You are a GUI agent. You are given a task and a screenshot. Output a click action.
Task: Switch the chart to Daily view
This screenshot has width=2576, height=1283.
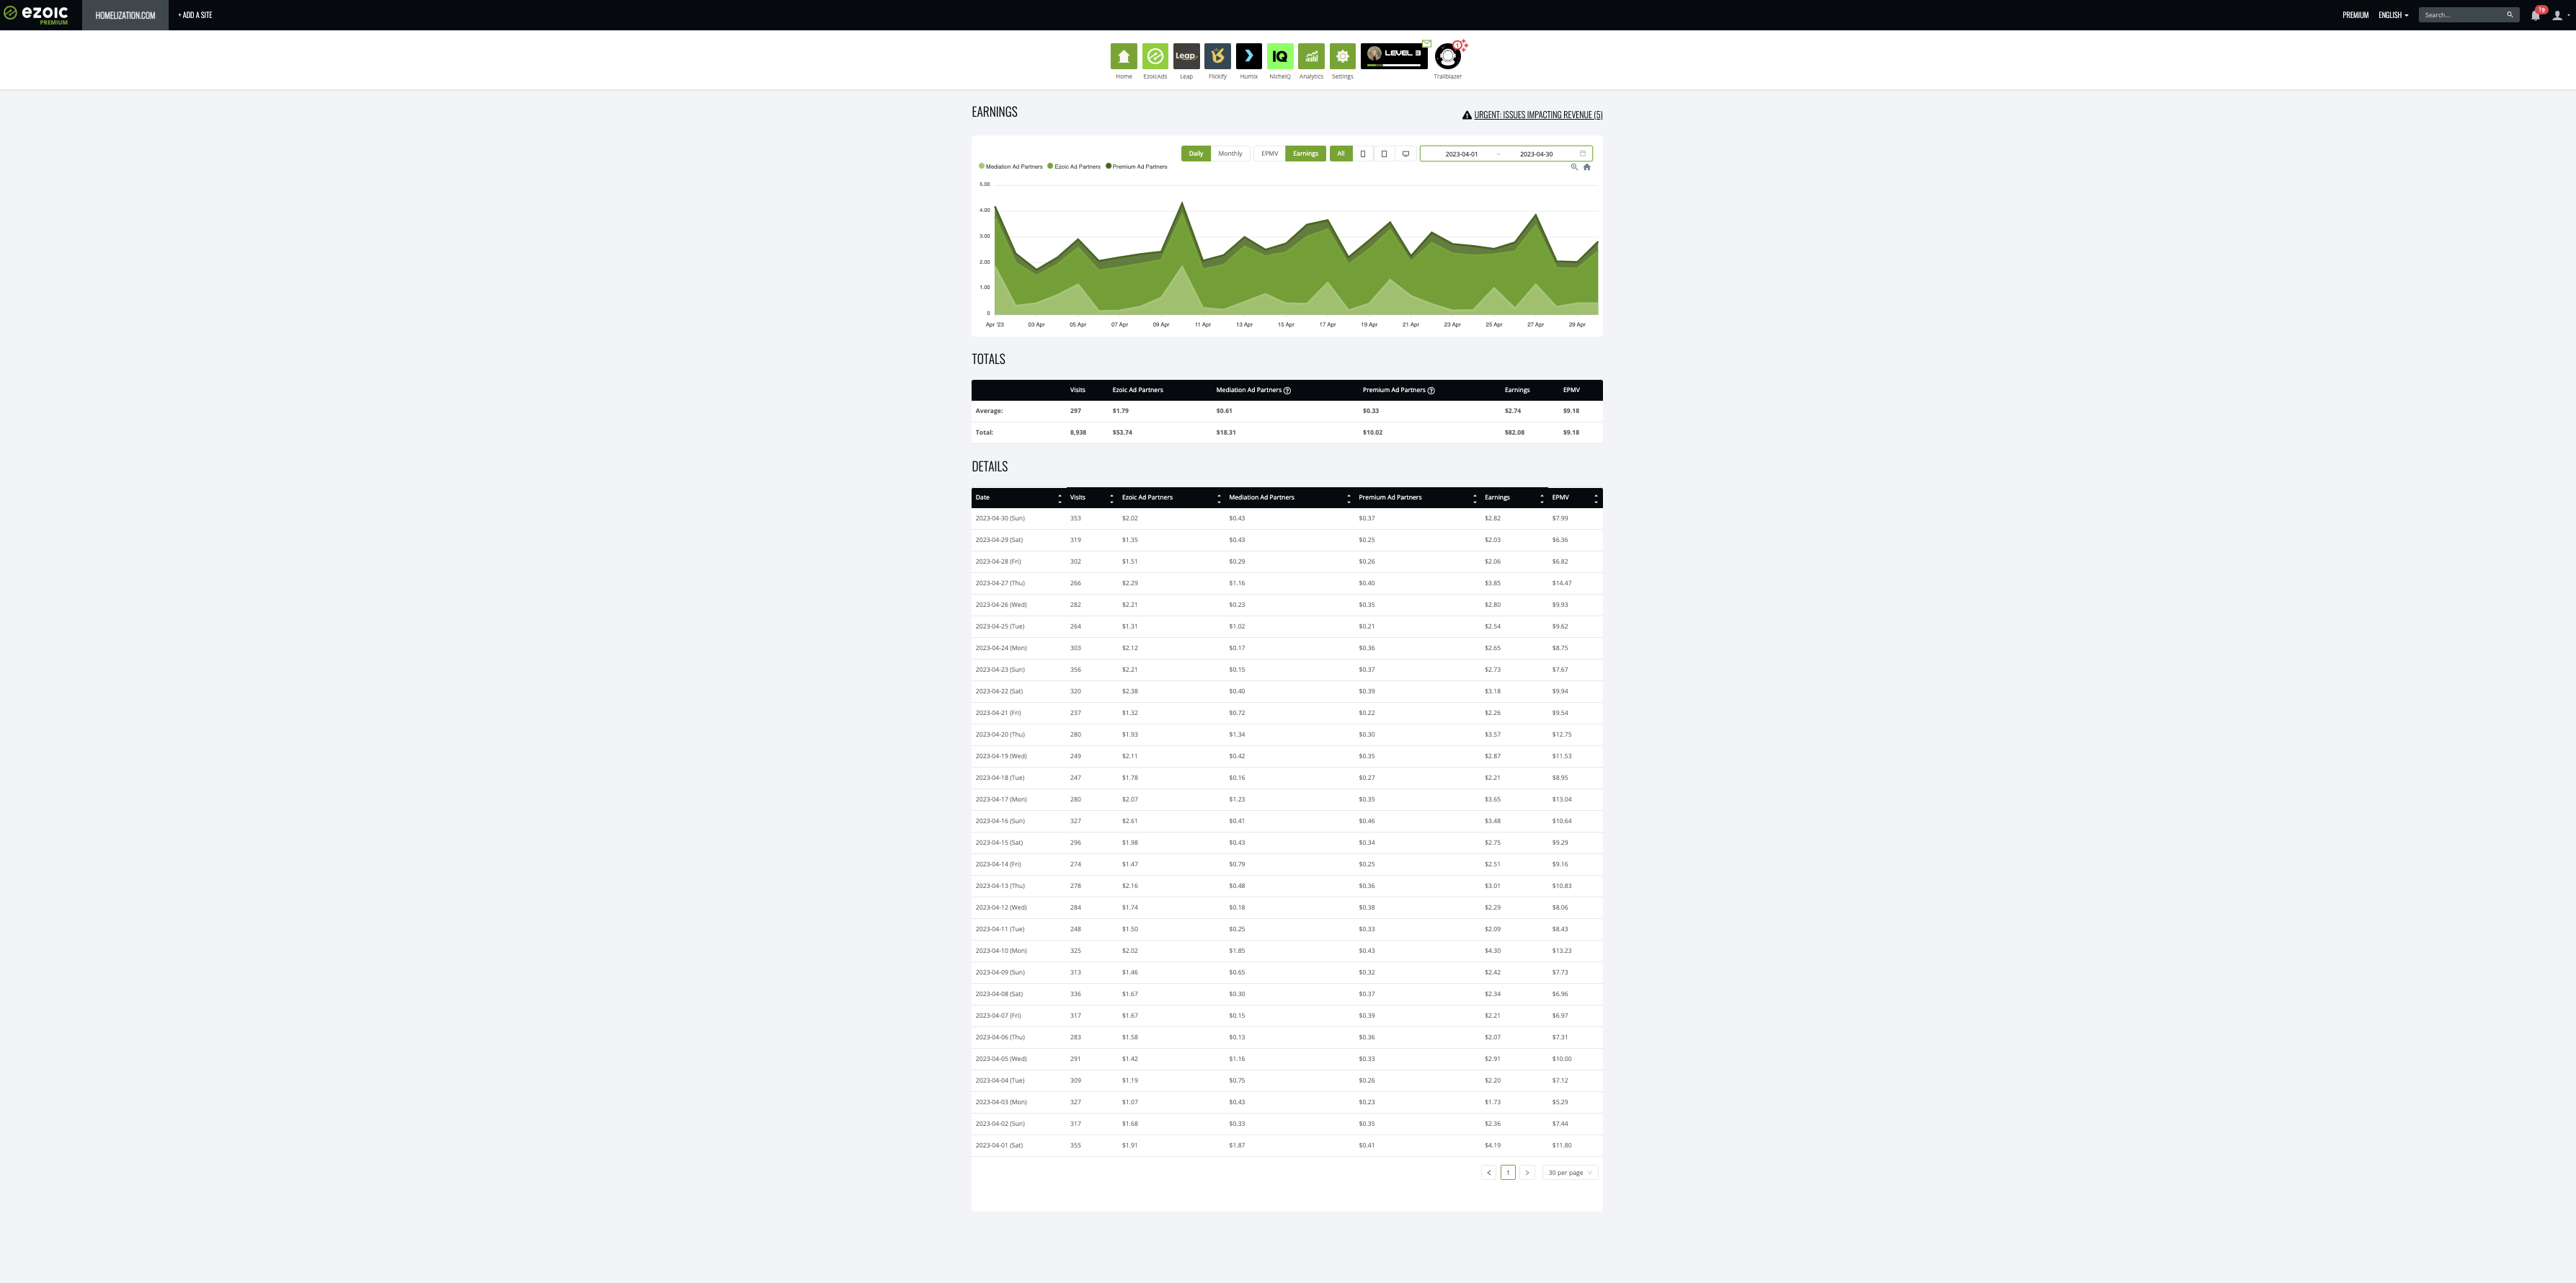pos(1195,154)
